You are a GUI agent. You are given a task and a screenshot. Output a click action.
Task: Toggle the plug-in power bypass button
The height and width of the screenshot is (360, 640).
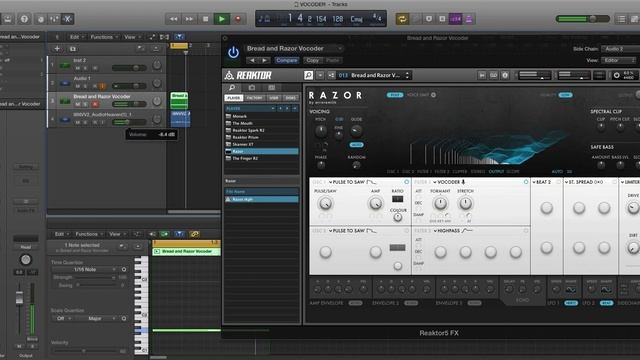coord(233,53)
